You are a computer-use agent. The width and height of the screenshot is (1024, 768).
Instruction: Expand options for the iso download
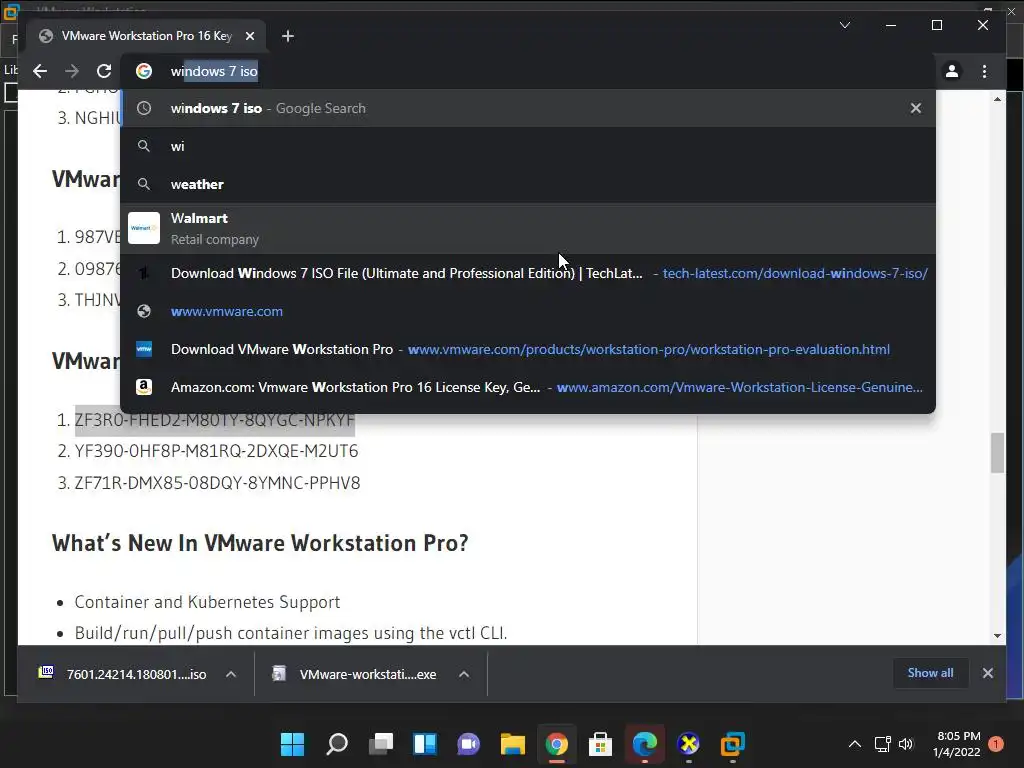pos(231,674)
